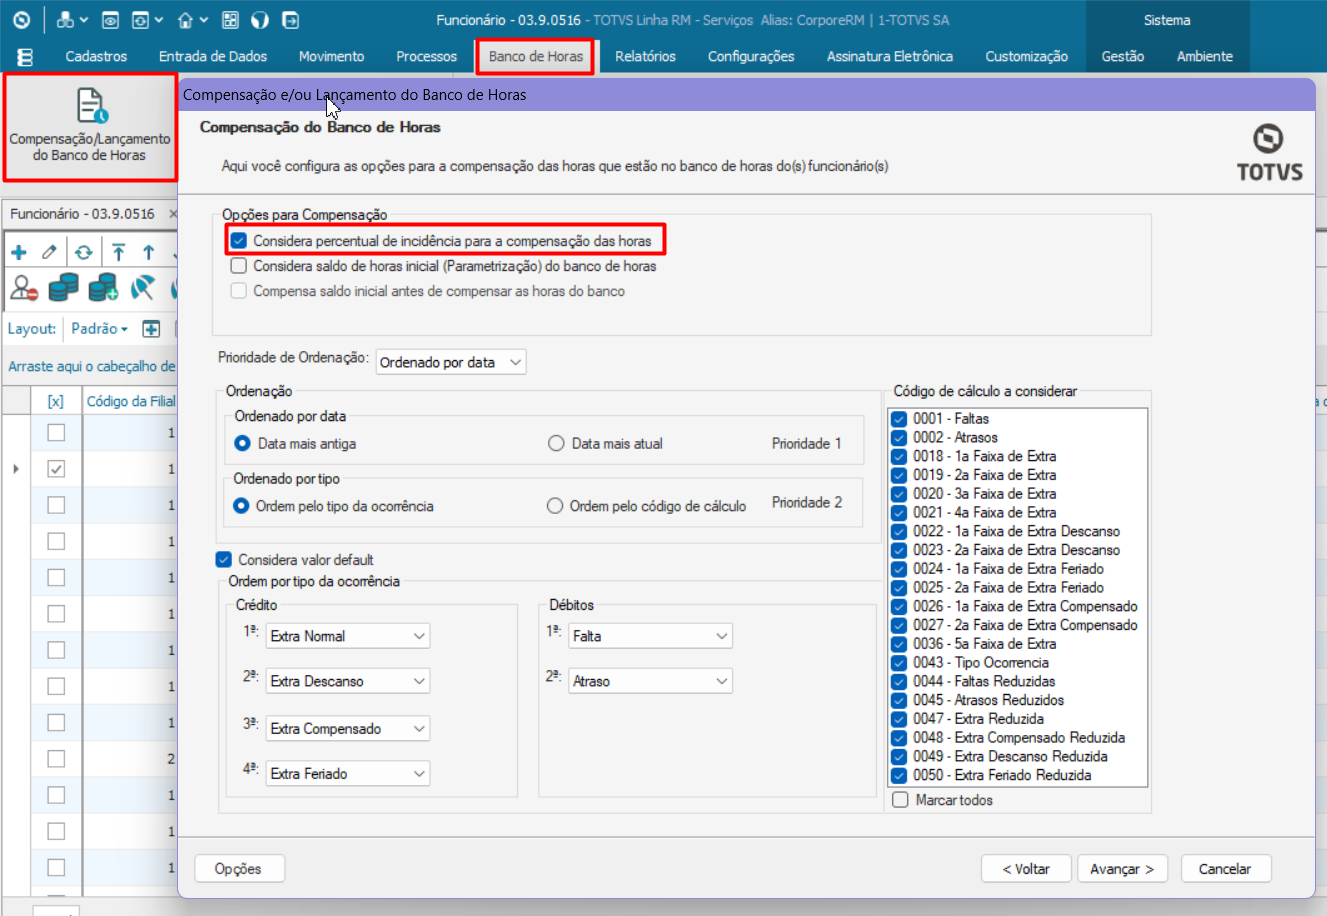The image size is (1327, 916).
Task: Open the Processos menu
Action: tap(427, 57)
